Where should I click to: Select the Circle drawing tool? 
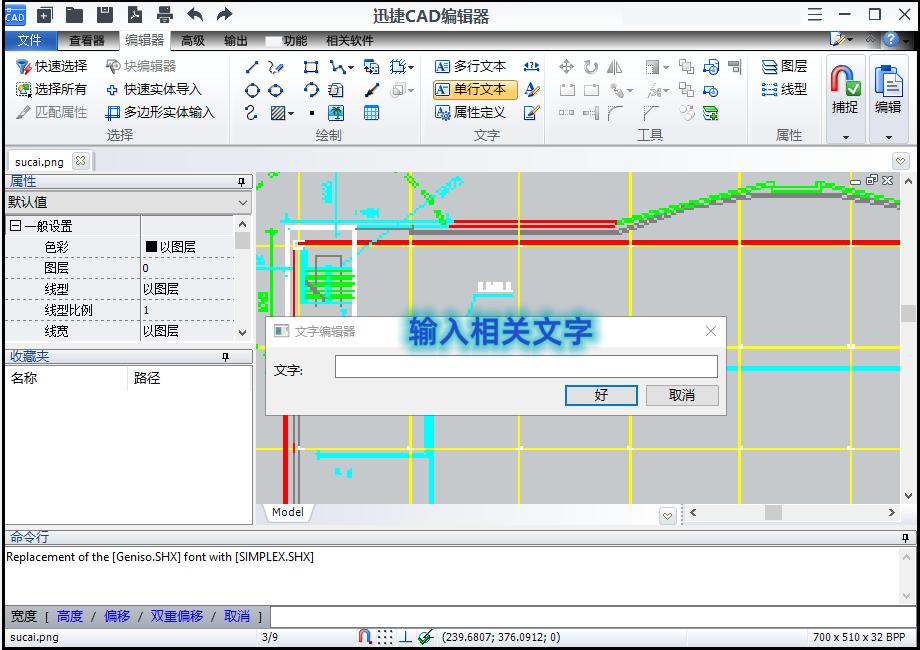[x=250, y=90]
